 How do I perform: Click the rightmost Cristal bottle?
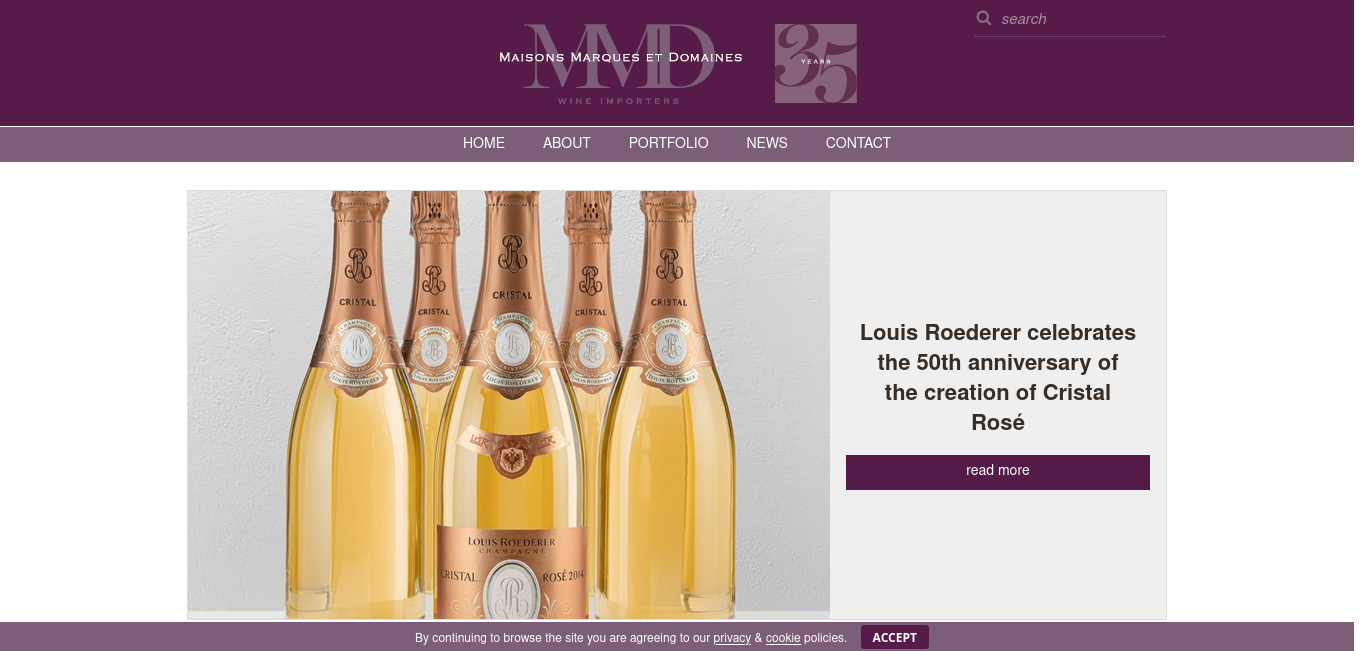click(667, 405)
